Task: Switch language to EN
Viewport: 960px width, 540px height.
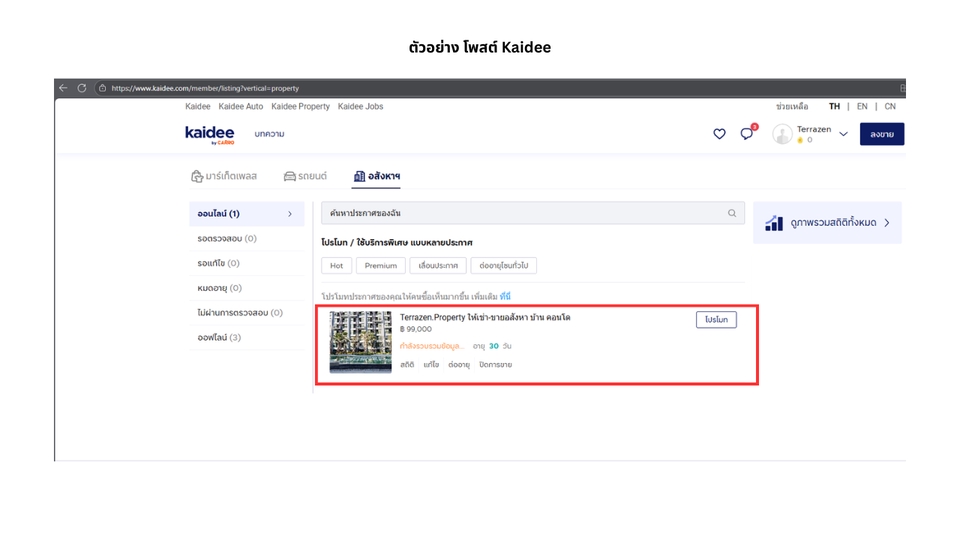Action: coord(862,106)
